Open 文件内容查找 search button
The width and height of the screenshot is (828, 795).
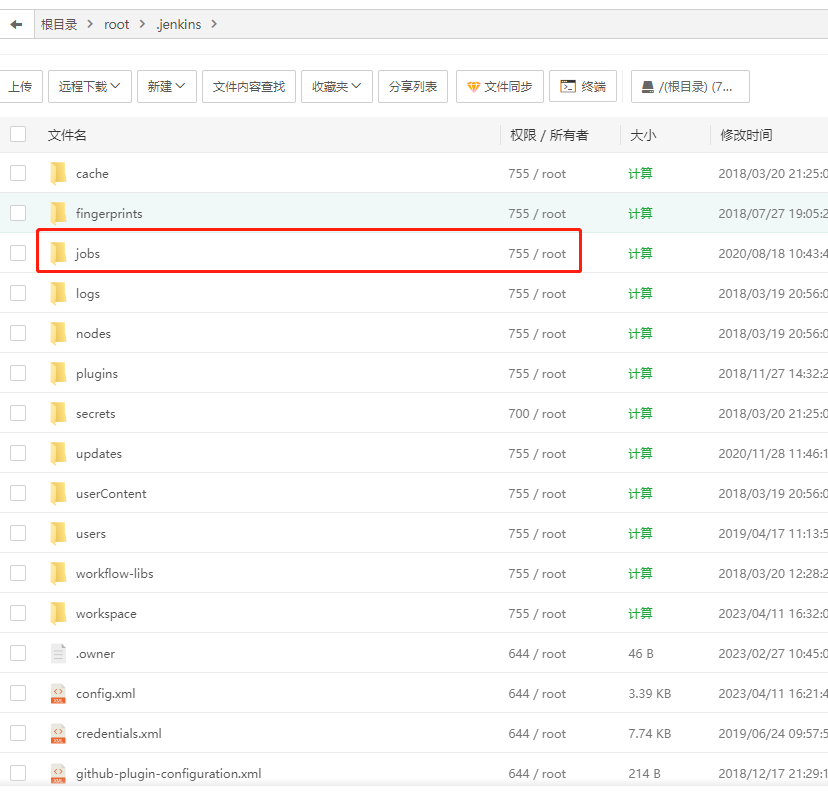tap(249, 87)
